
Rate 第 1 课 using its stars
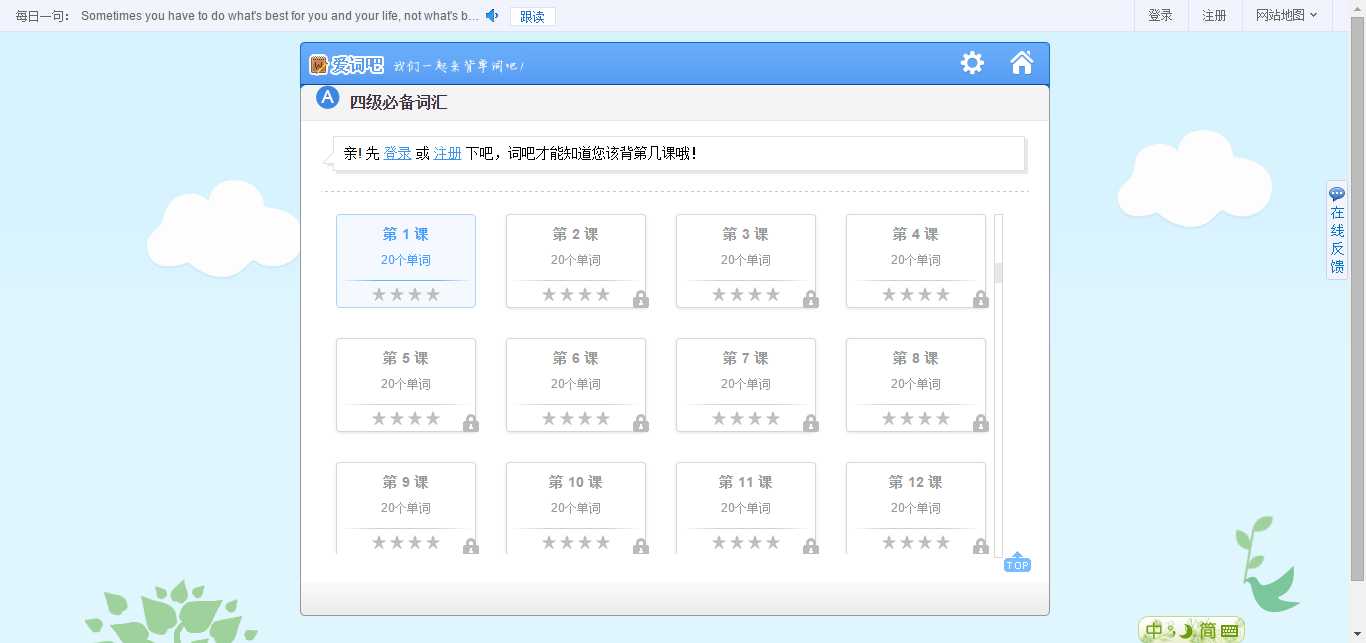point(405,294)
